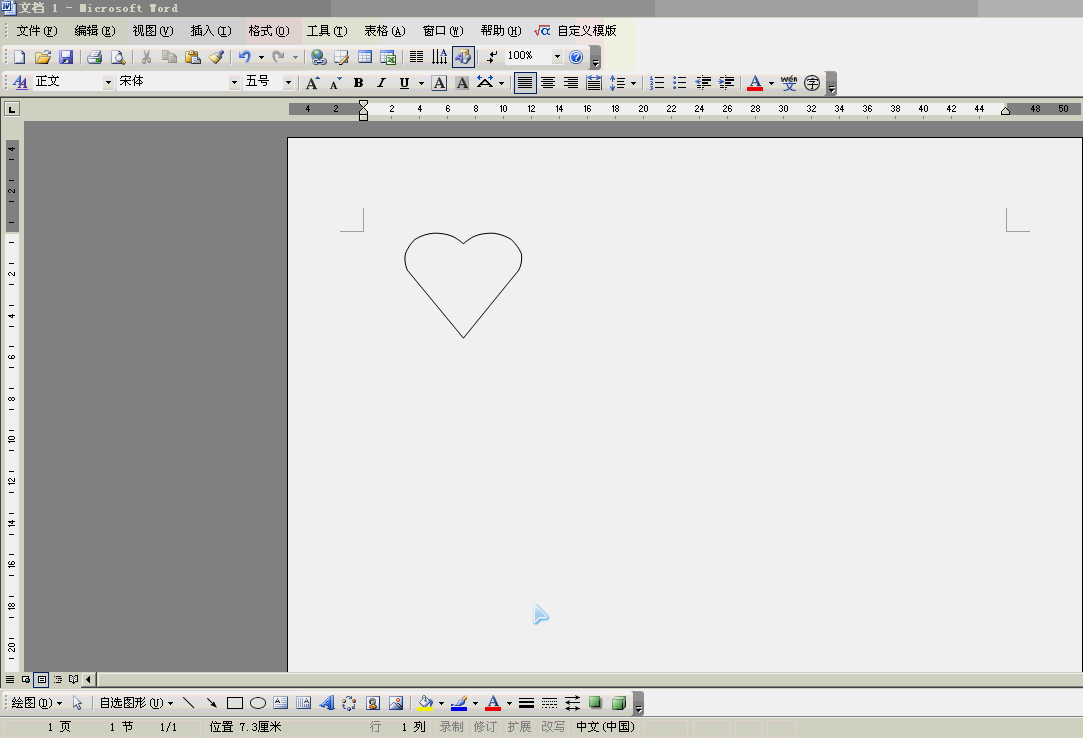Apply red font color in formatting toolbar
The width and height of the screenshot is (1083, 738).
tap(755, 83)
